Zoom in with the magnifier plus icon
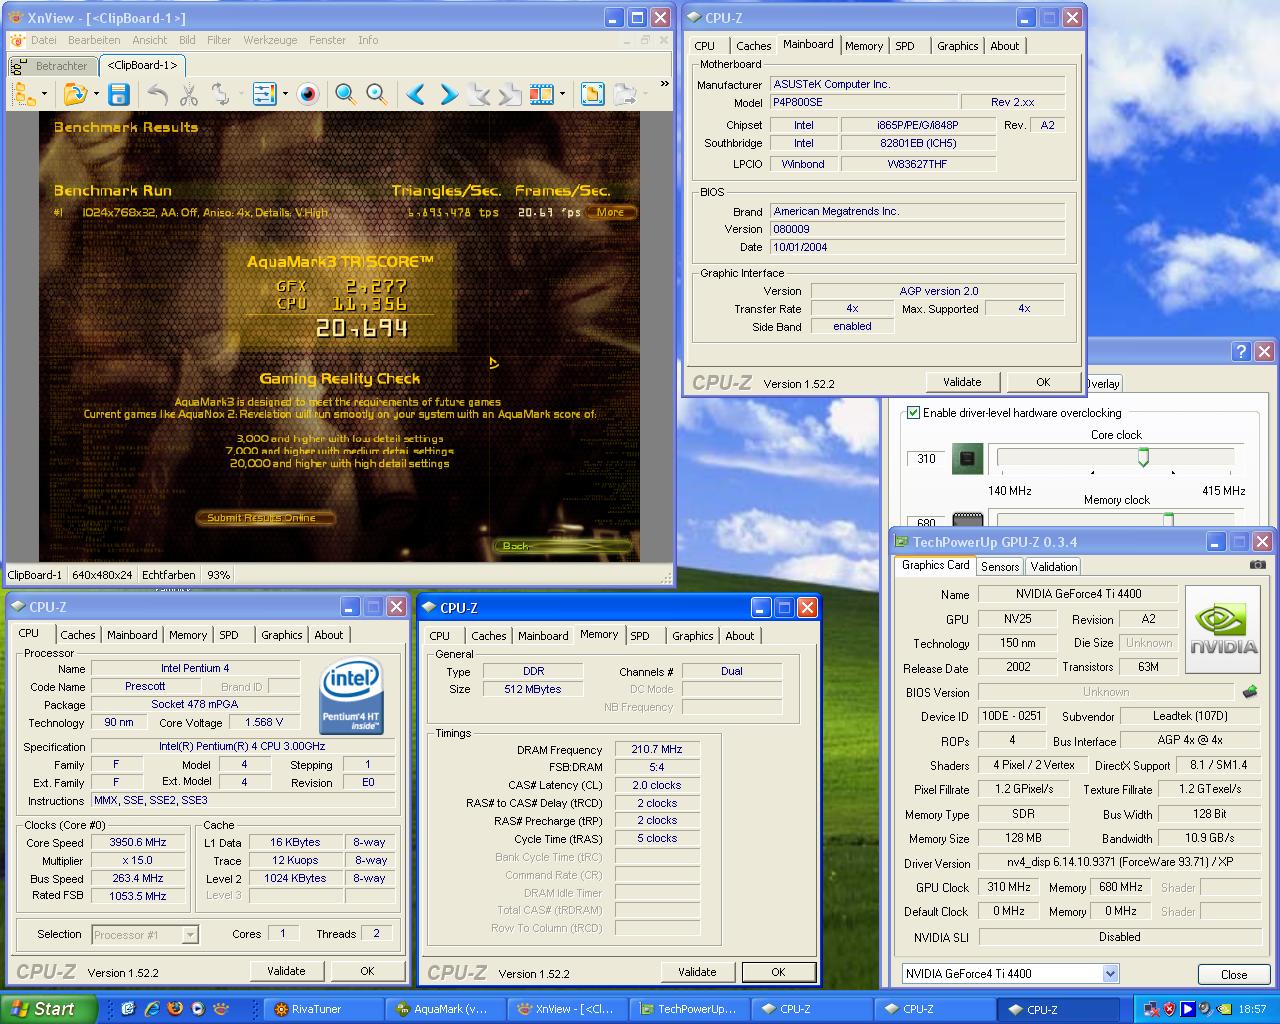This screenshot has height=1024, width=1280. click(x=345, y=94)
